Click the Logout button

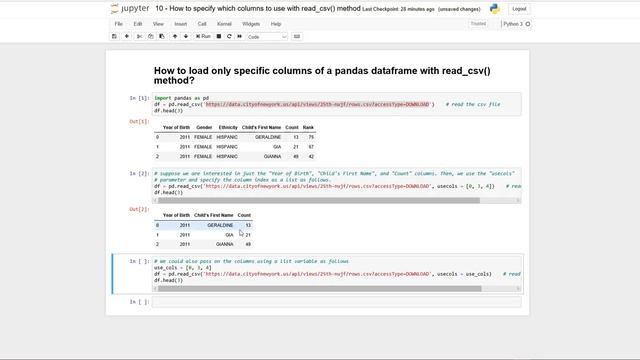click(519, 9)
